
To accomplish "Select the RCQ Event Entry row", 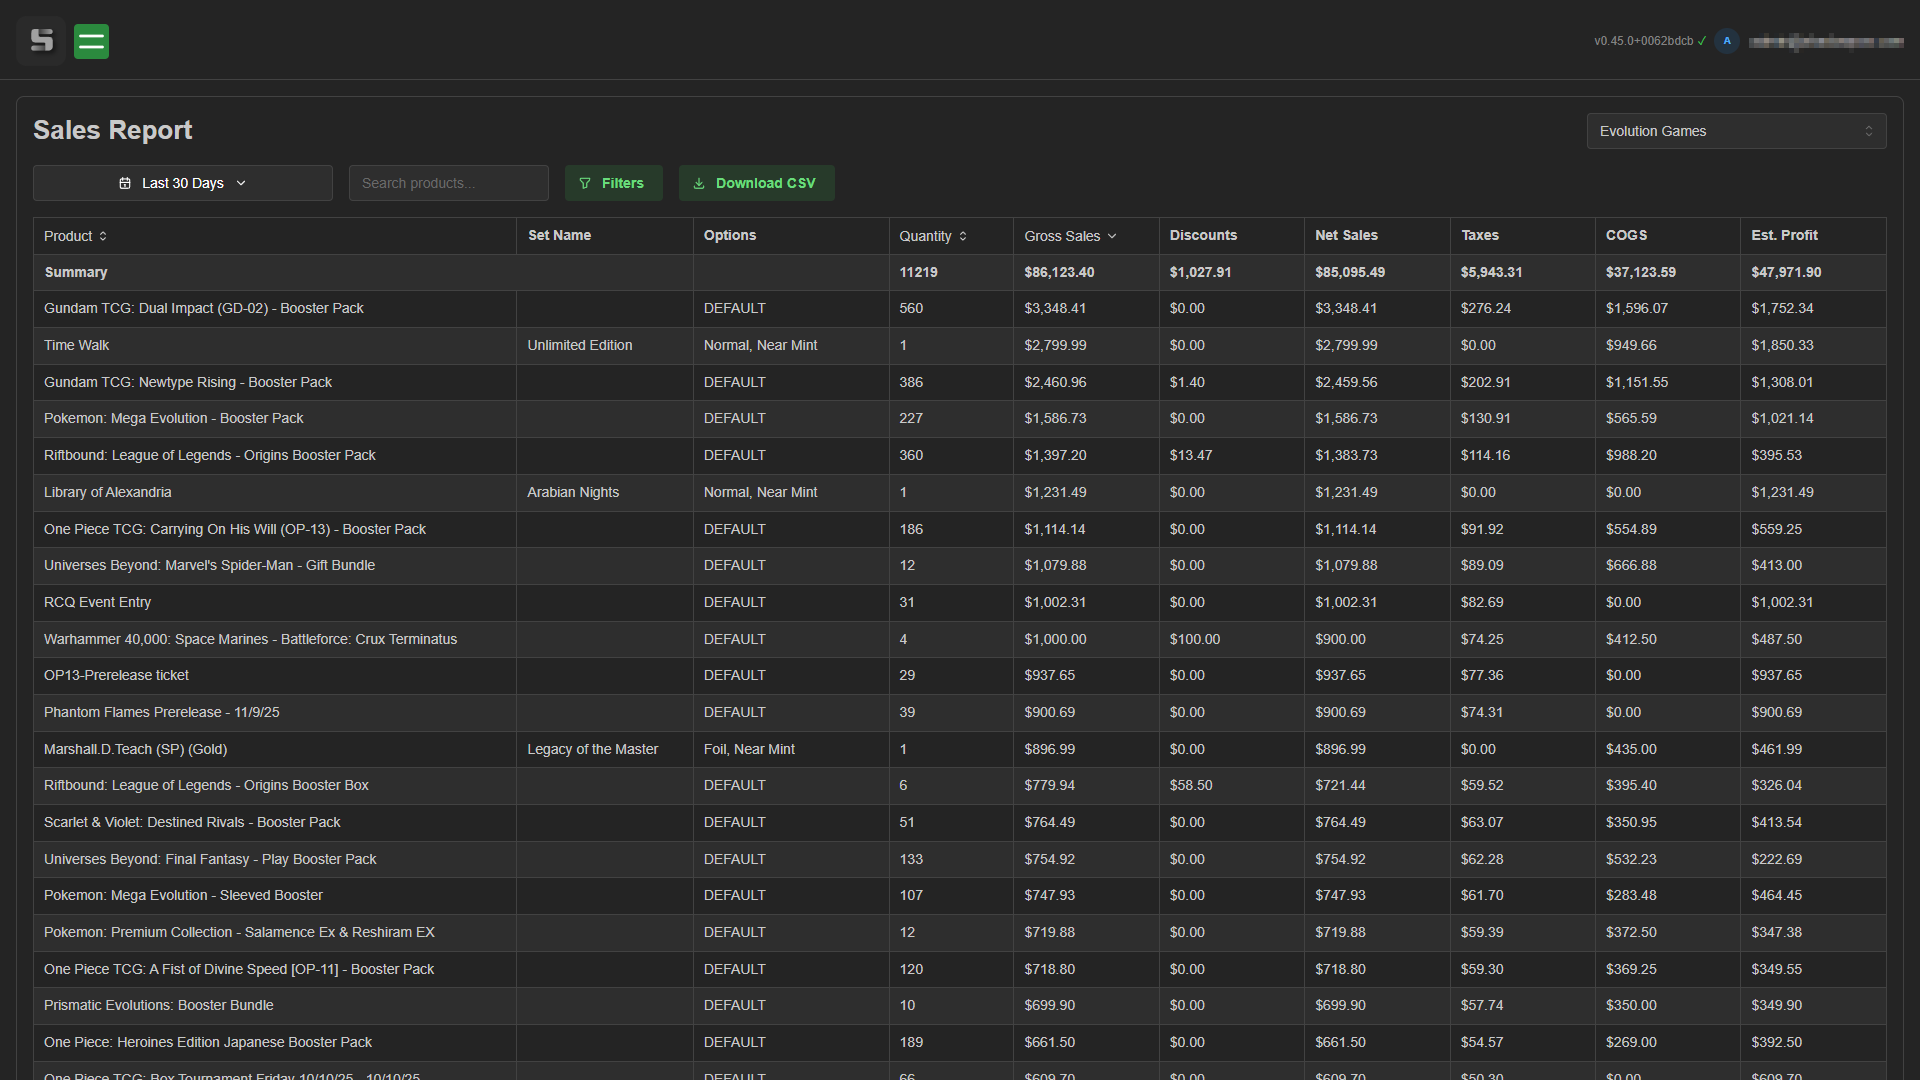I will [x=98, y=602].
